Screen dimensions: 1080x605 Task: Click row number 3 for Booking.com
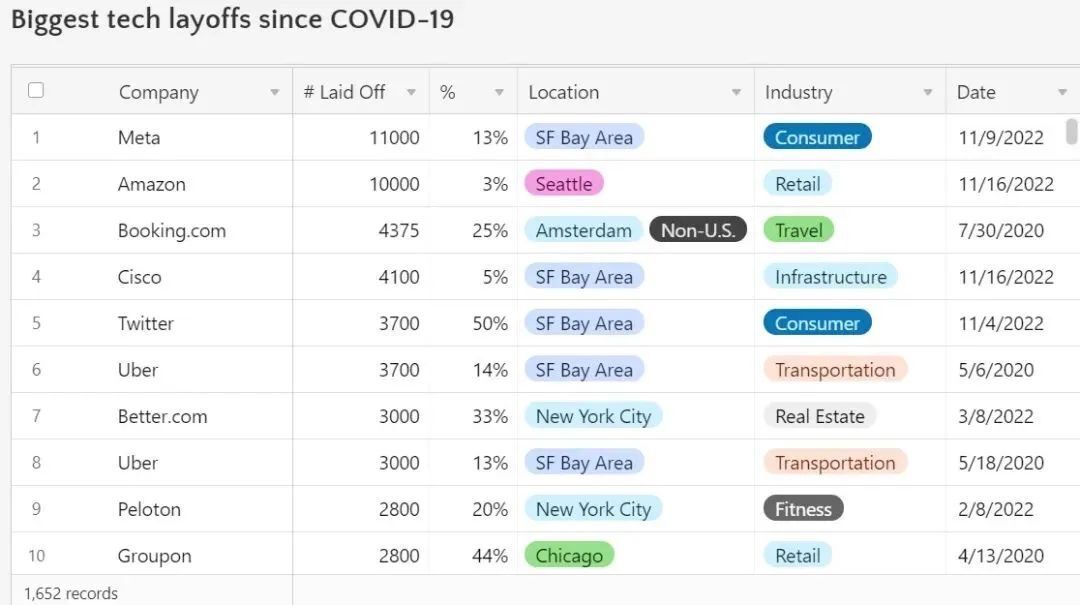(36, 230)
